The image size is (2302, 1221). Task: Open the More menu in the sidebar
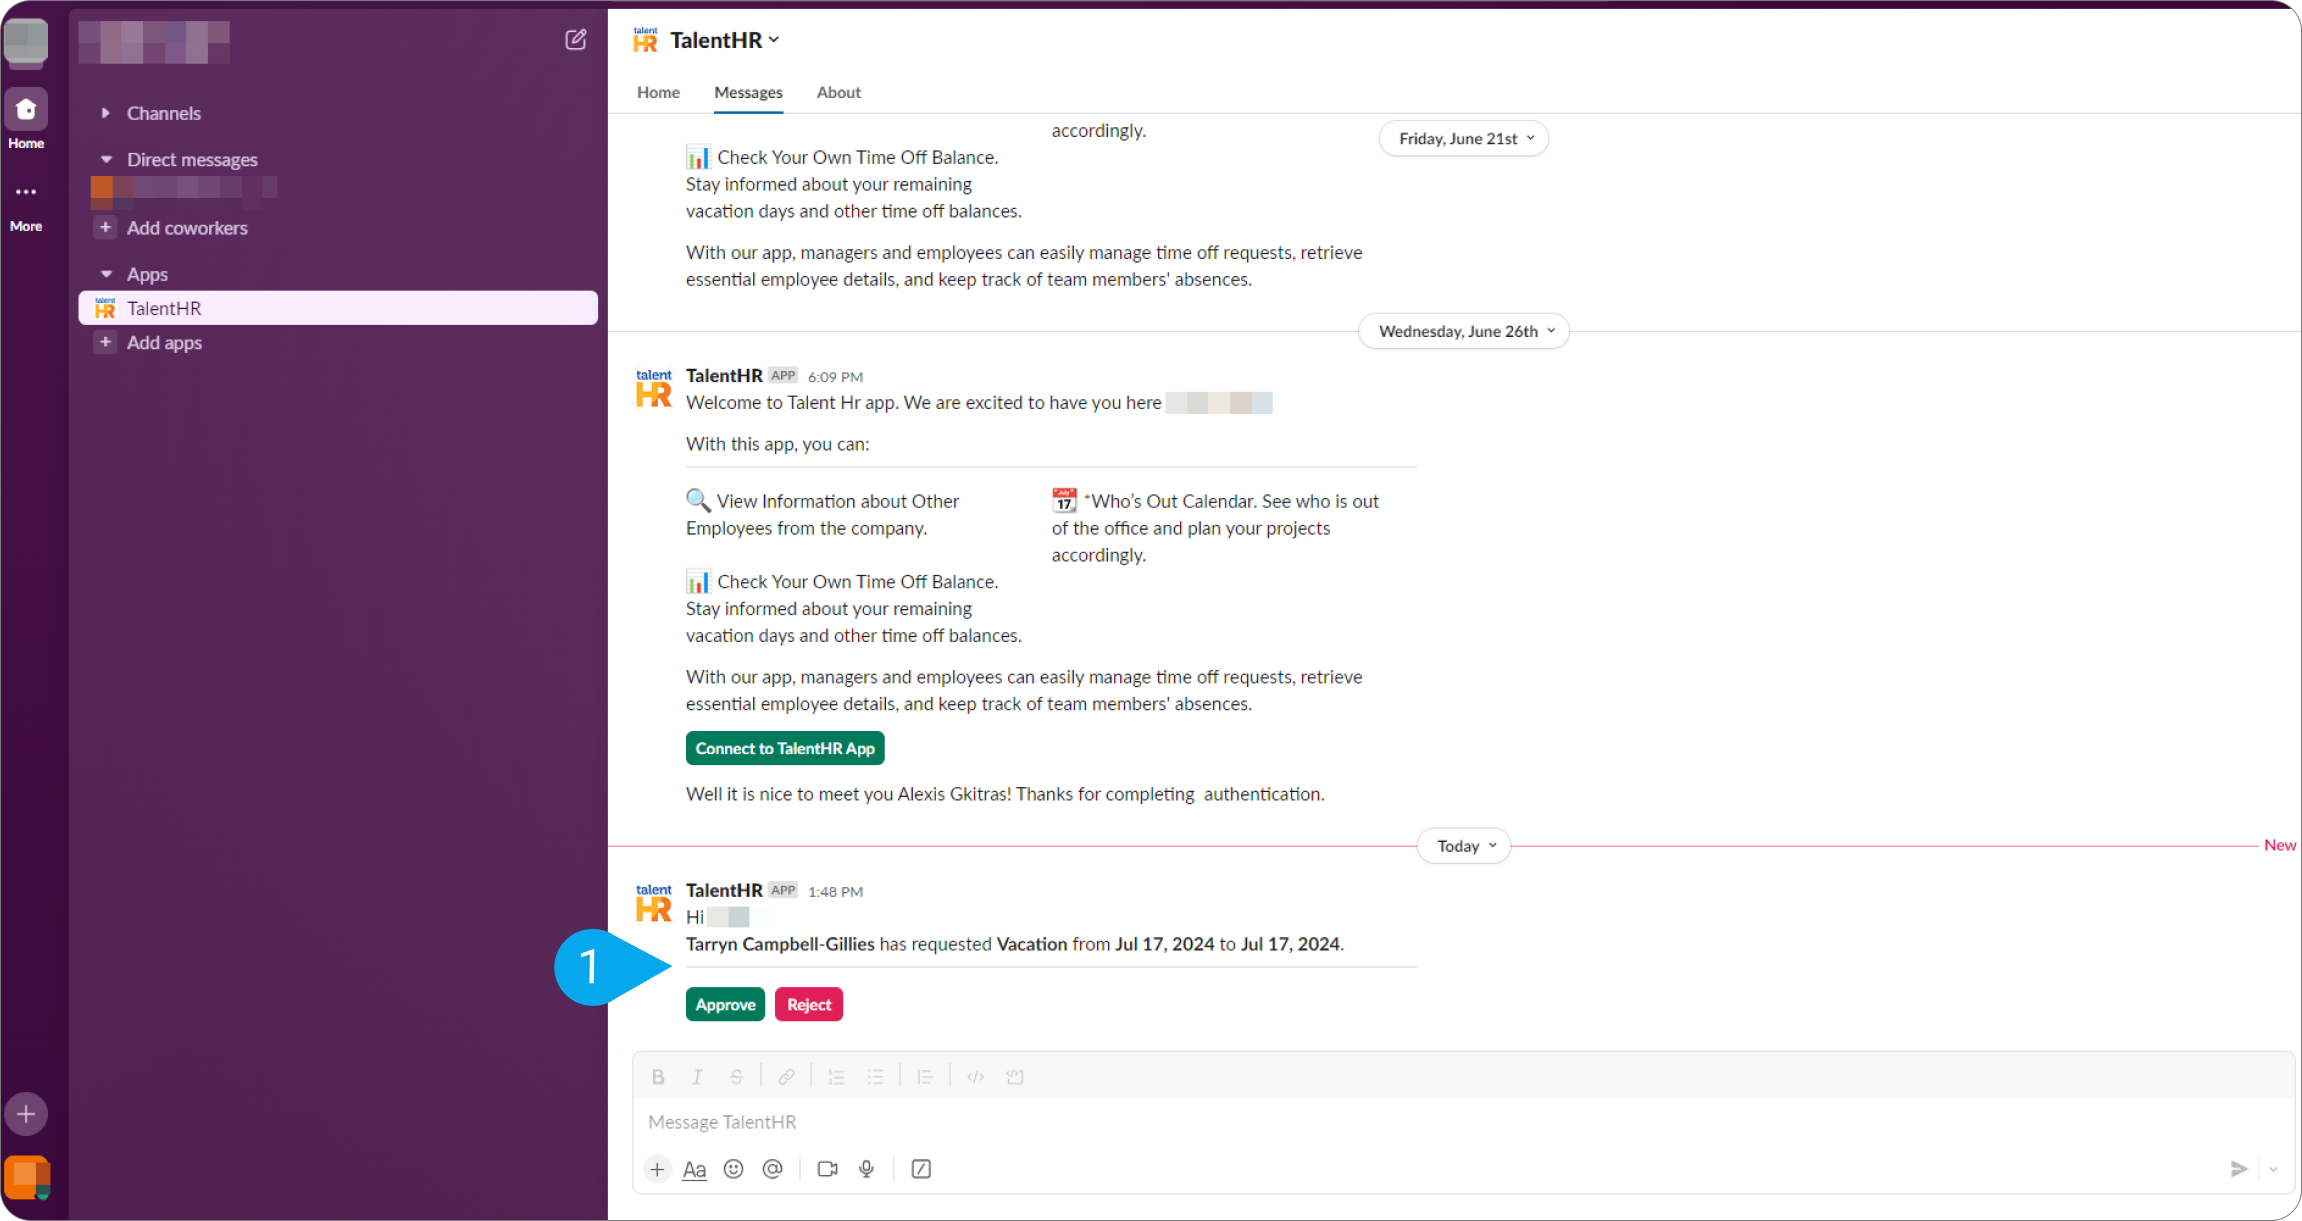pyautogui.click(x=26, y=192)
